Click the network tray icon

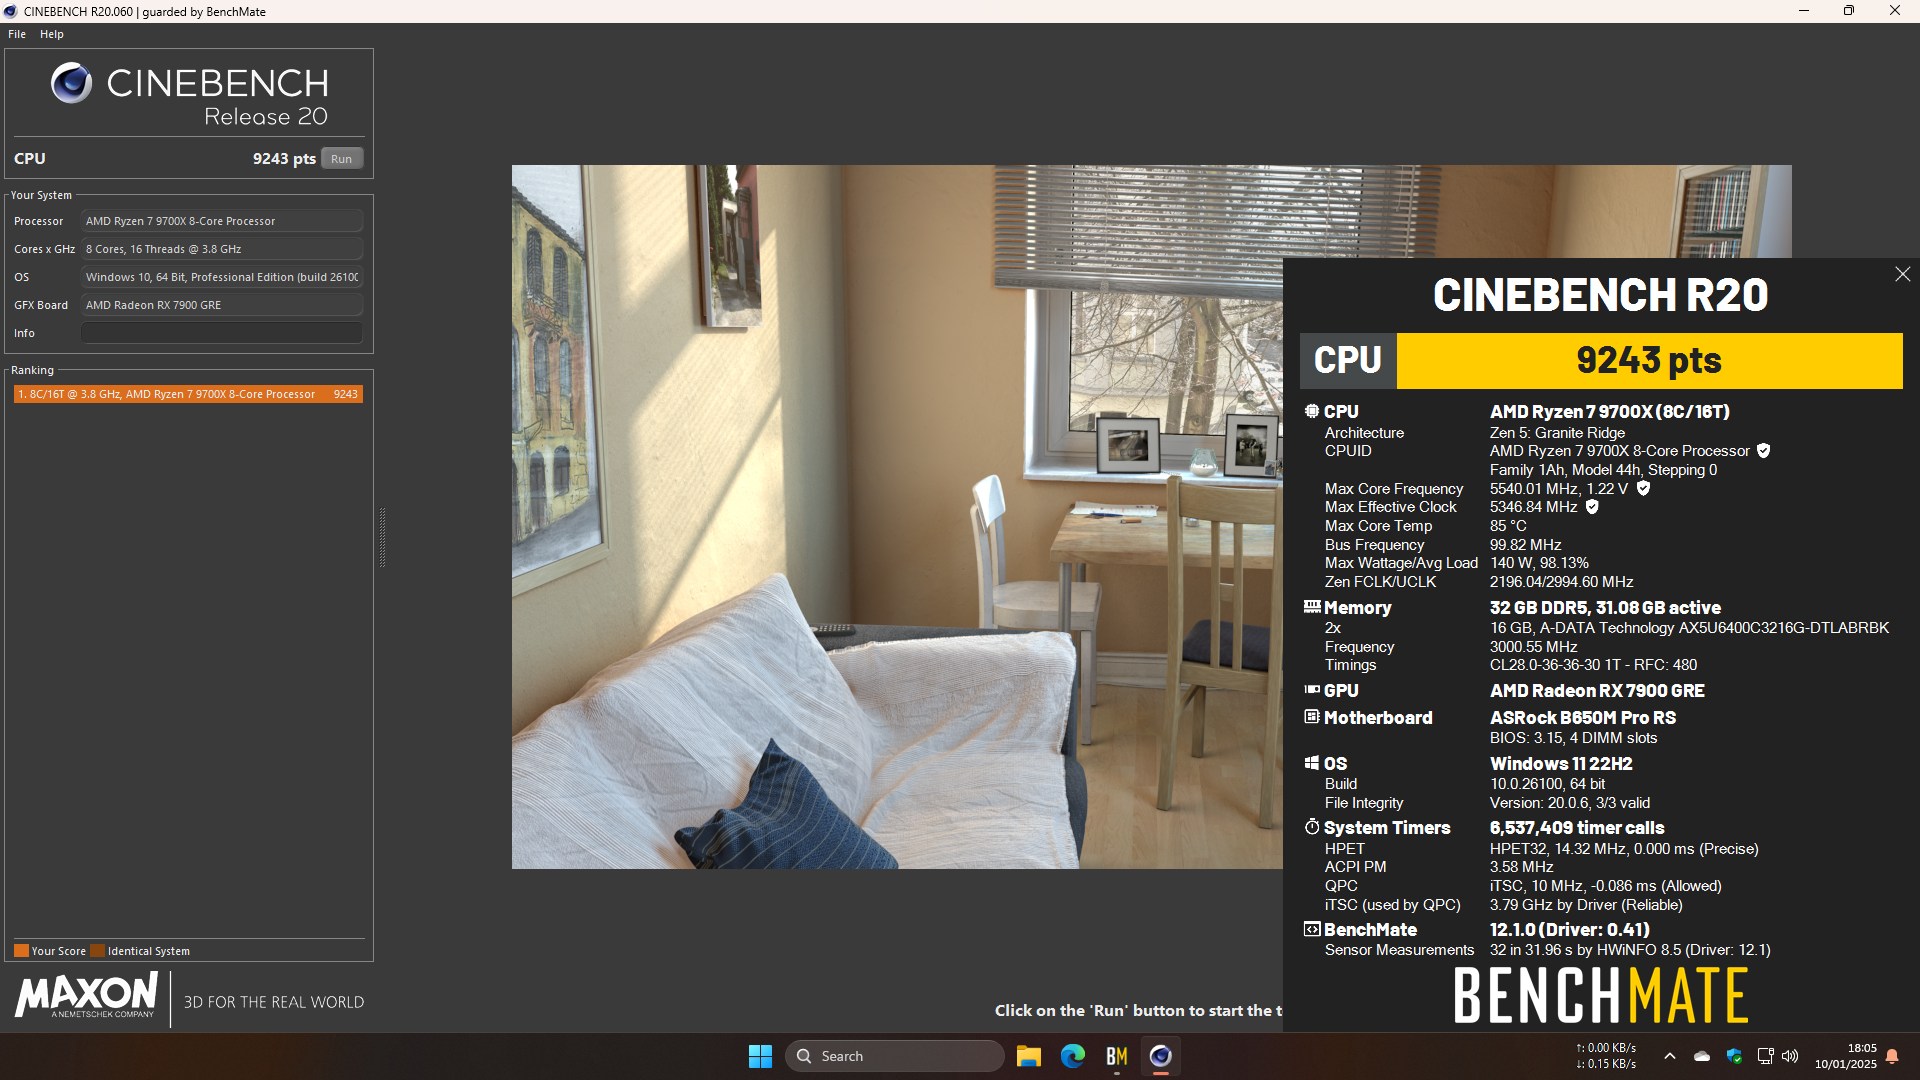point(1765,1056)
